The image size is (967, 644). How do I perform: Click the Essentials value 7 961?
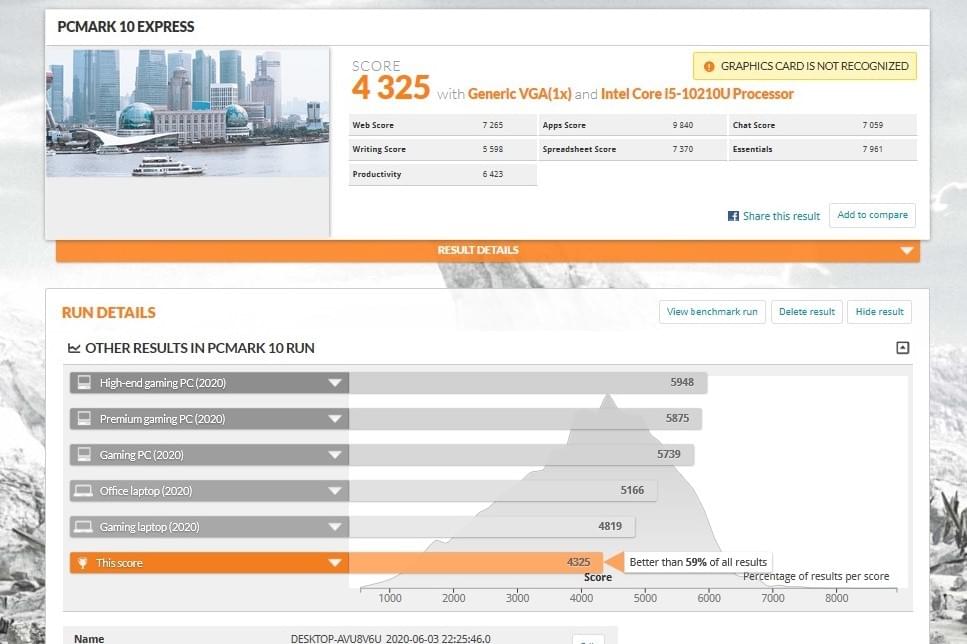pyautogui.click(x=873, y=149)
